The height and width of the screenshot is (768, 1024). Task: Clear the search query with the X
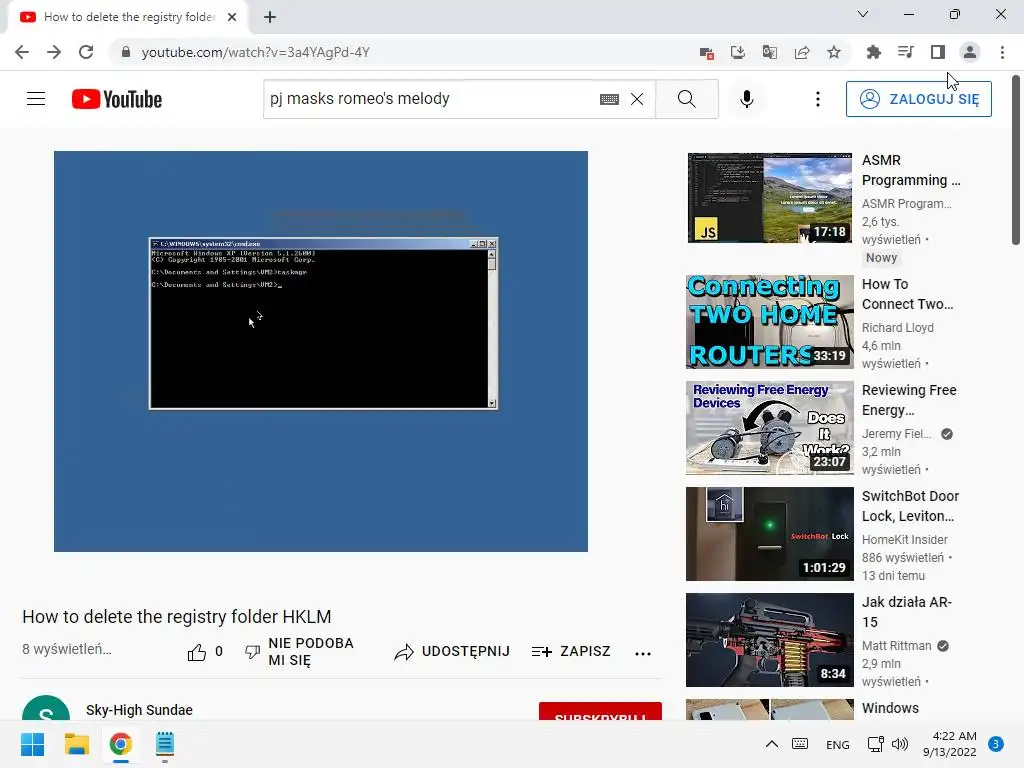point(637,99)
